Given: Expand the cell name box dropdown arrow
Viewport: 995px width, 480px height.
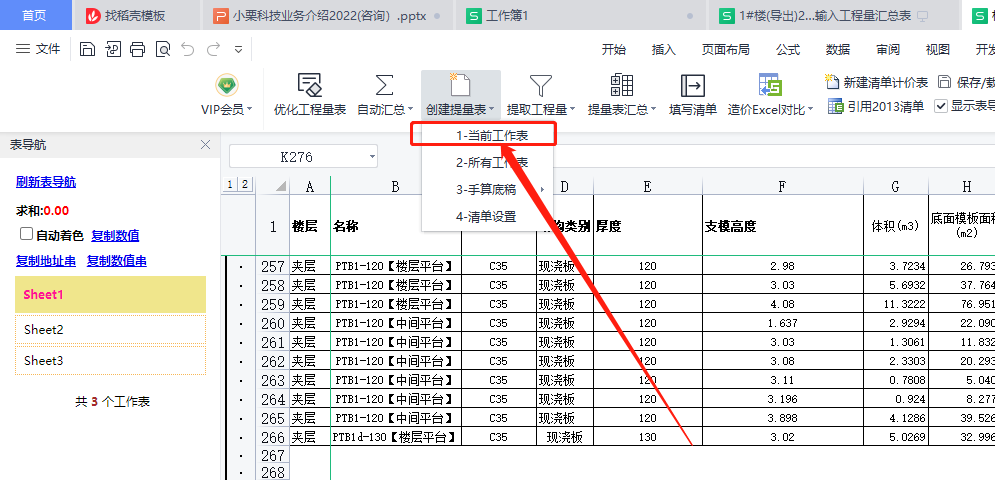Looking at the screenshot, I should point(372,156).
